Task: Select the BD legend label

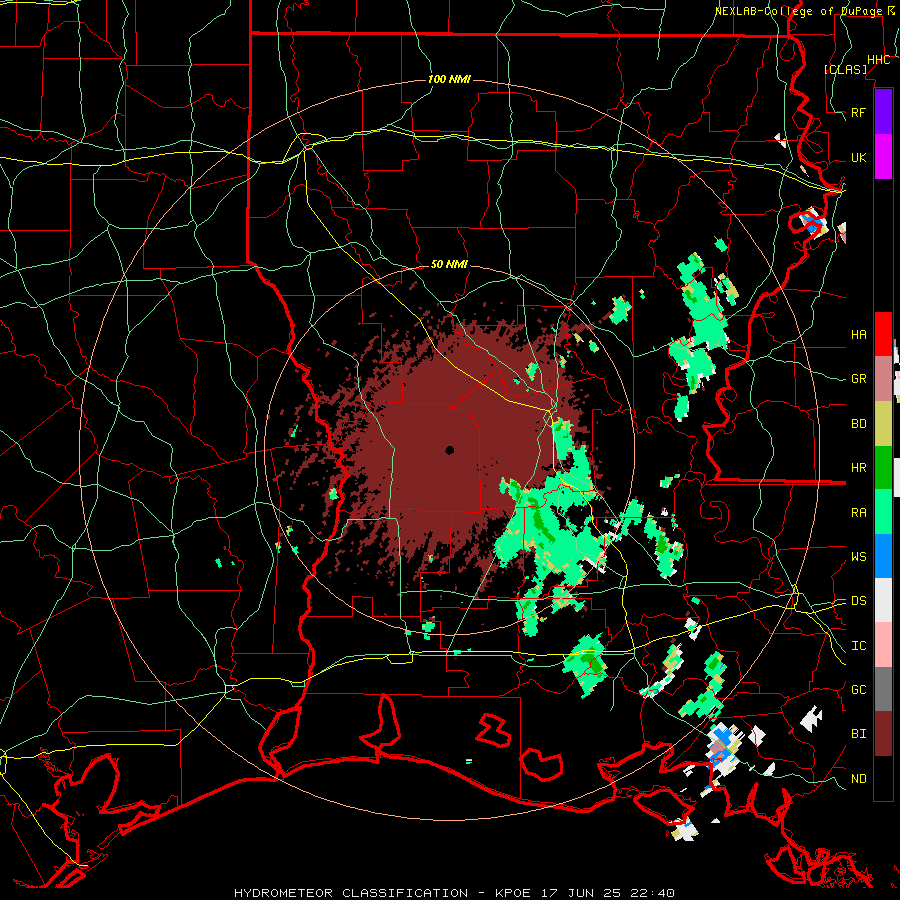Action: (x=858, y=424)
